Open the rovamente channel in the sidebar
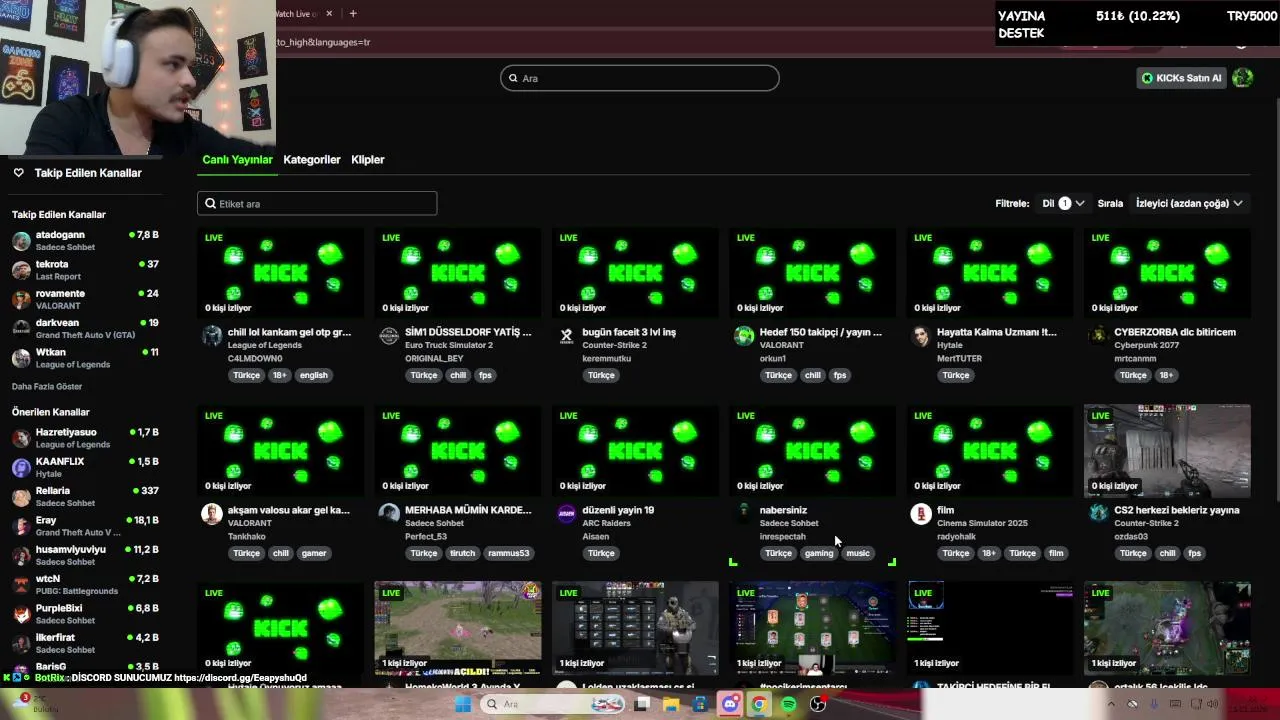 (x=85, y=299)
